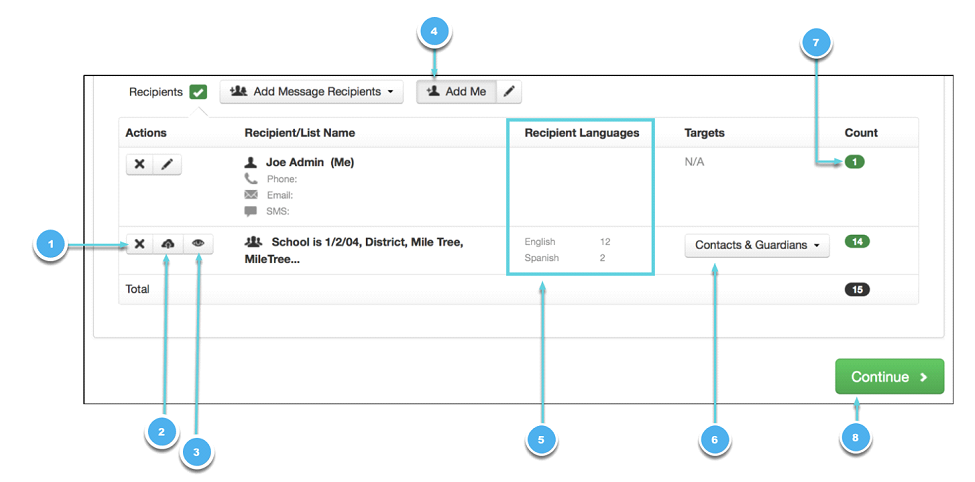Viewport: 975px width, 482px height.
Task: Click the group icon beside School list name
Action: point(254,241)
